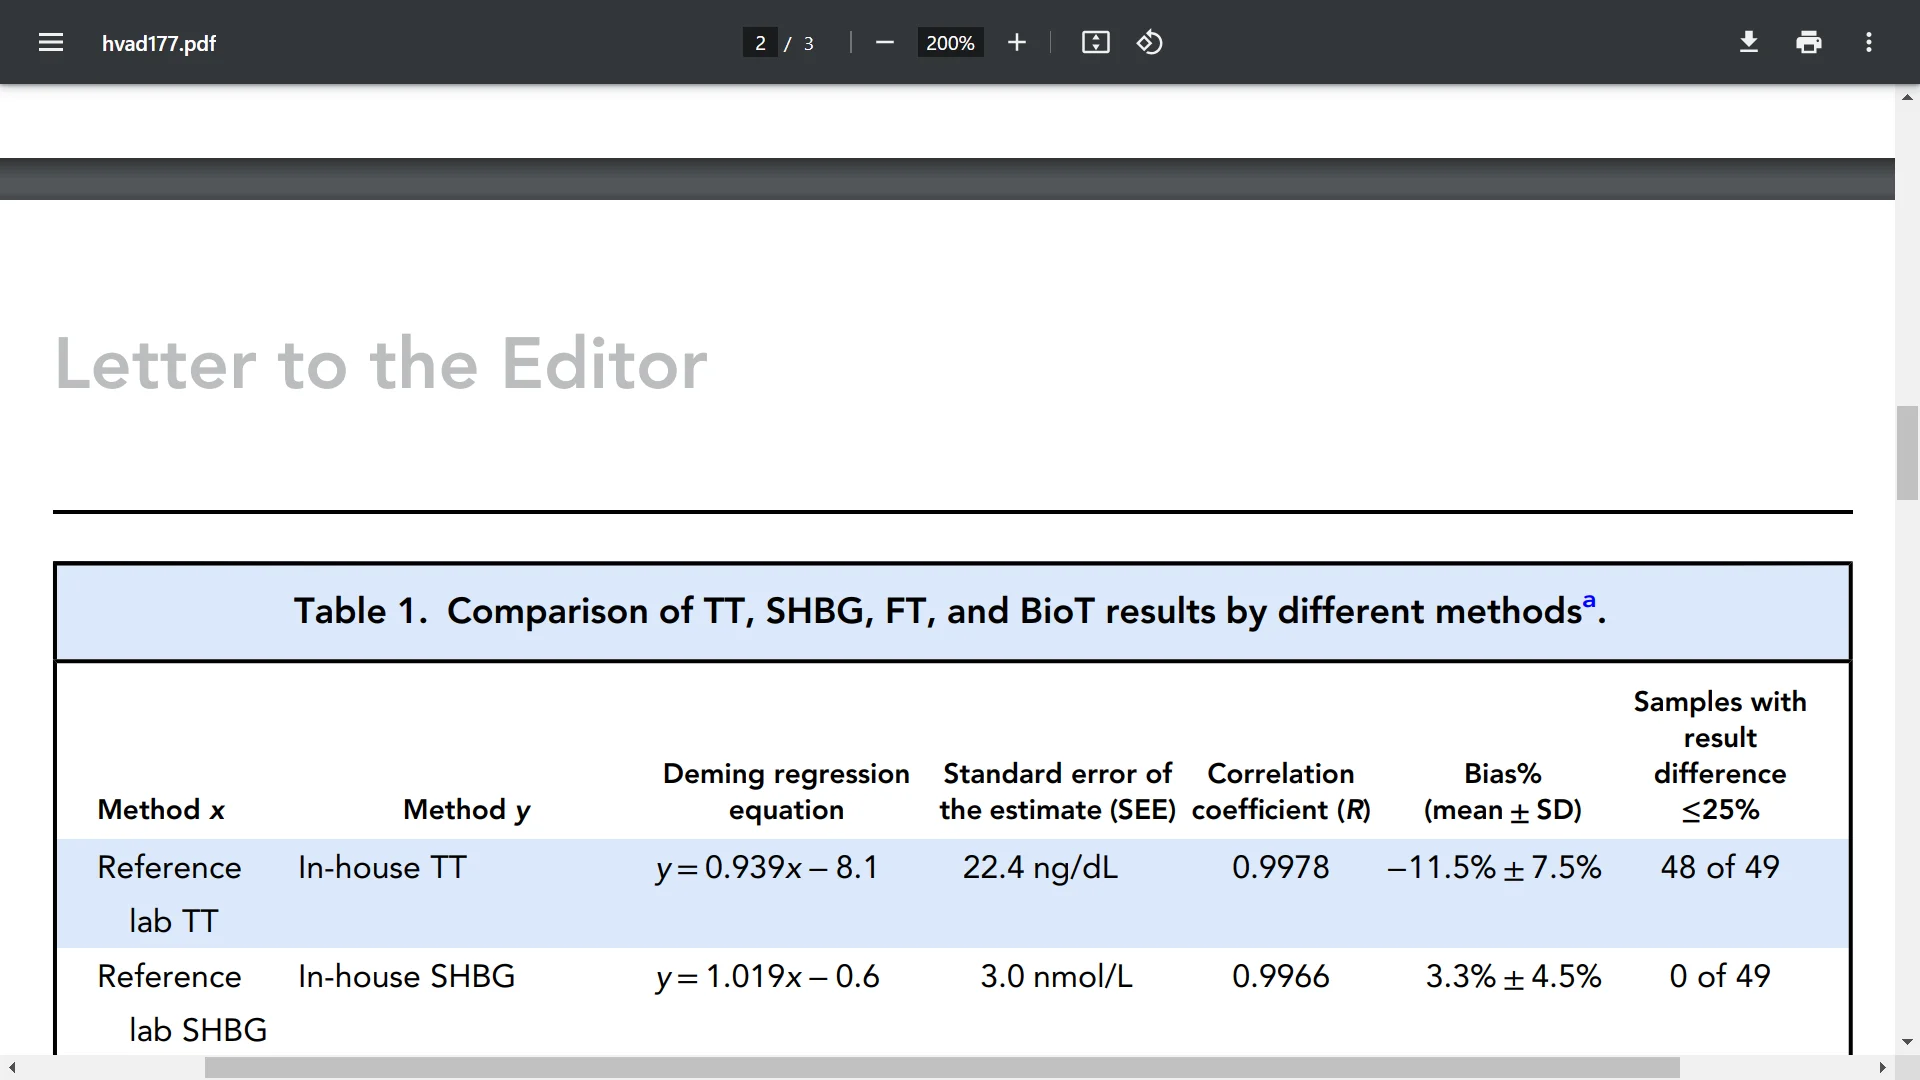Select 'In-house SHBG' cell
This screenshot has width=1920, height=1080.
[406, 976]
